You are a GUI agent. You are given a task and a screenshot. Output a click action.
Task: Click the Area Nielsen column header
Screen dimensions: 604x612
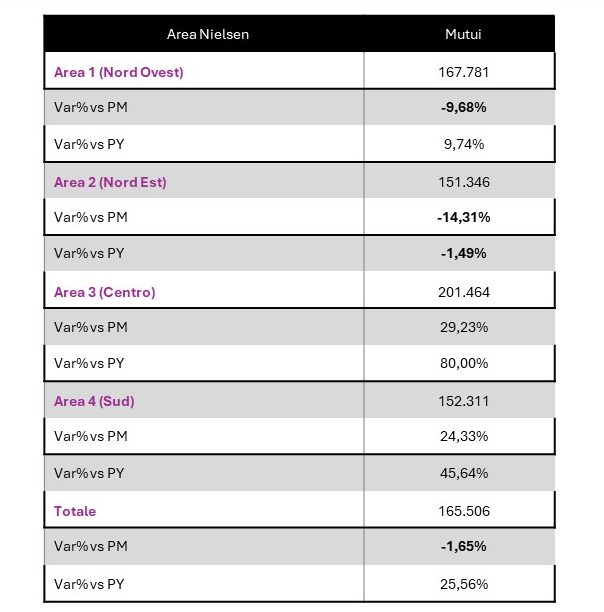tap(208, 34)
